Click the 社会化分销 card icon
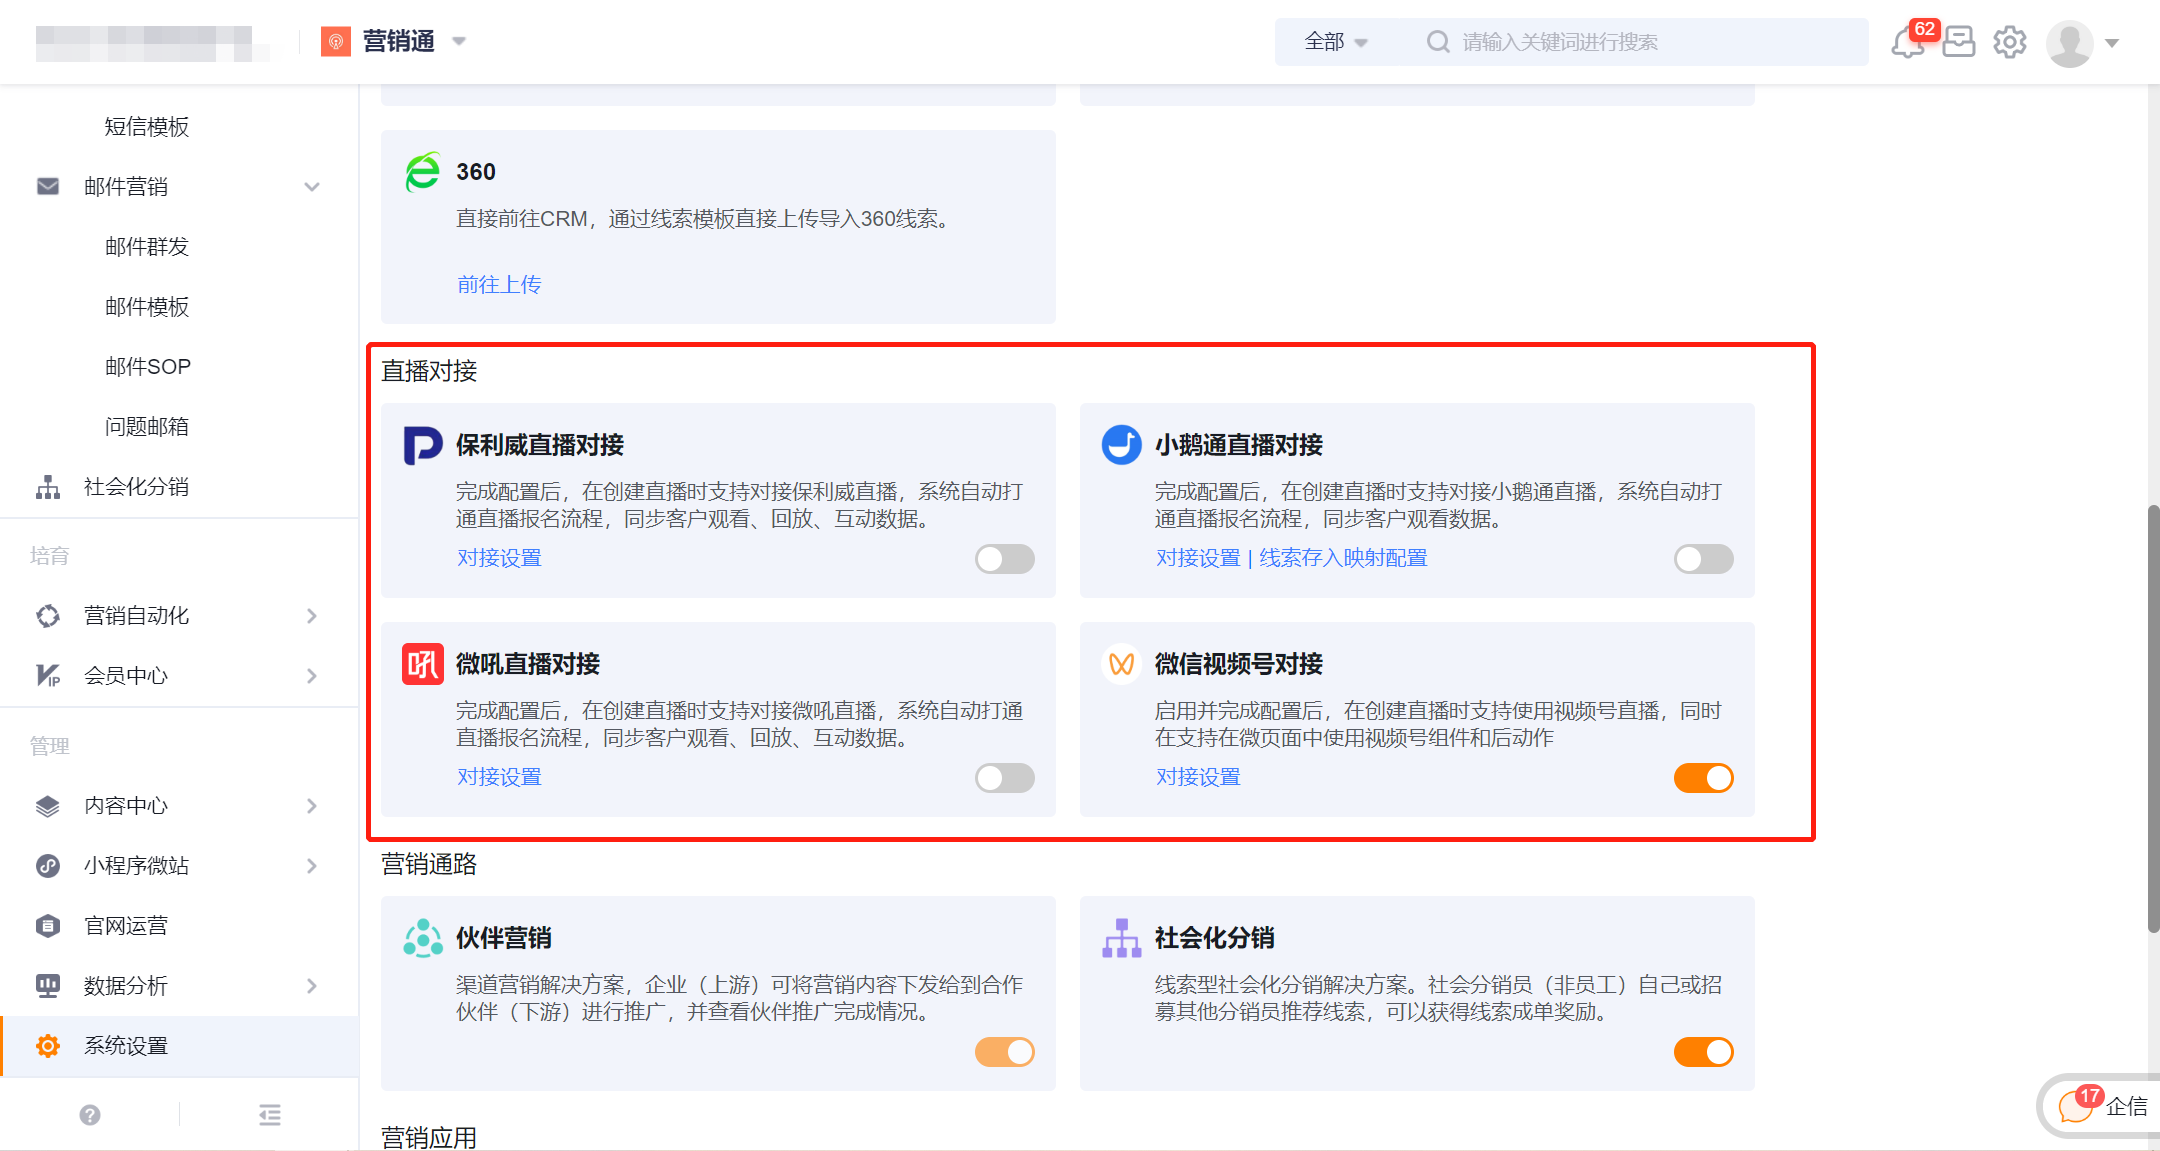Screen dimensions: 2160x1151 [1122, 938]
